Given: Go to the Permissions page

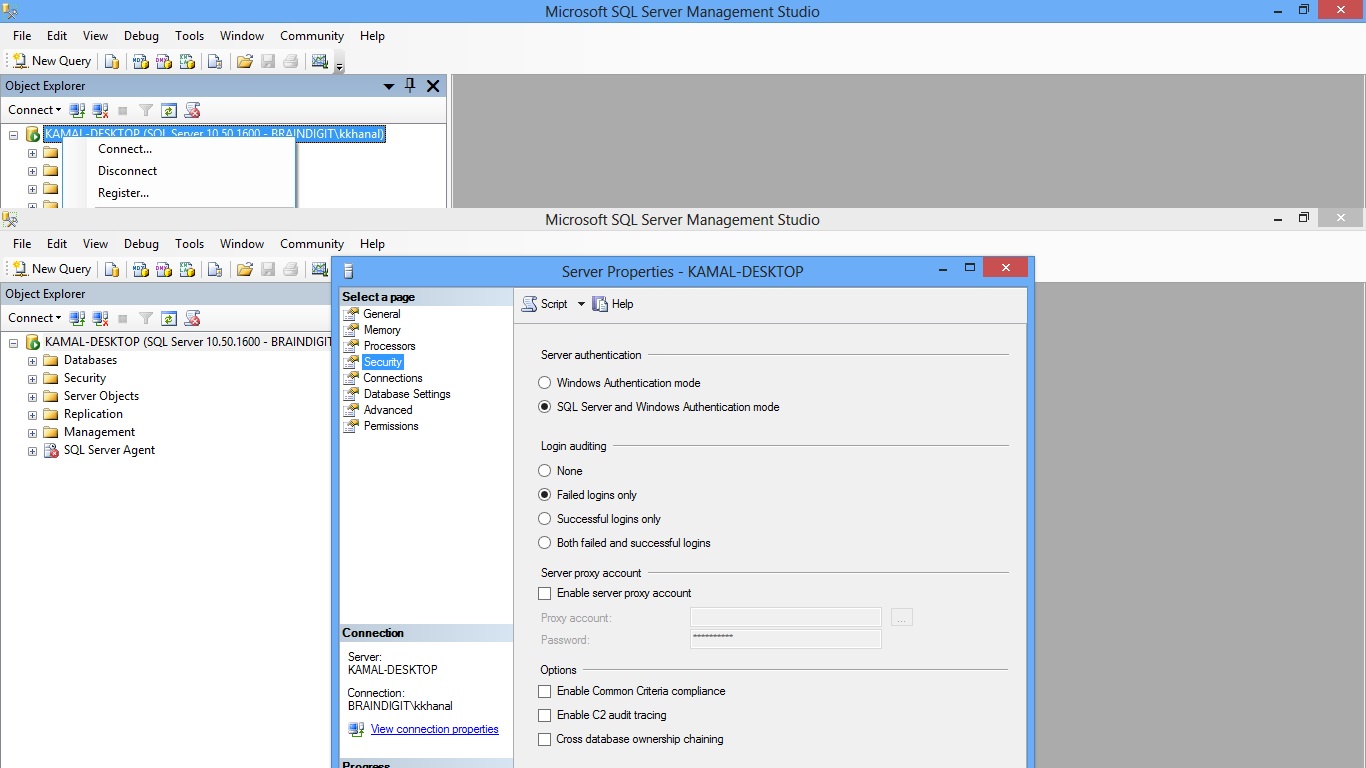Looking at the screenshot, I should coord(391,426).
